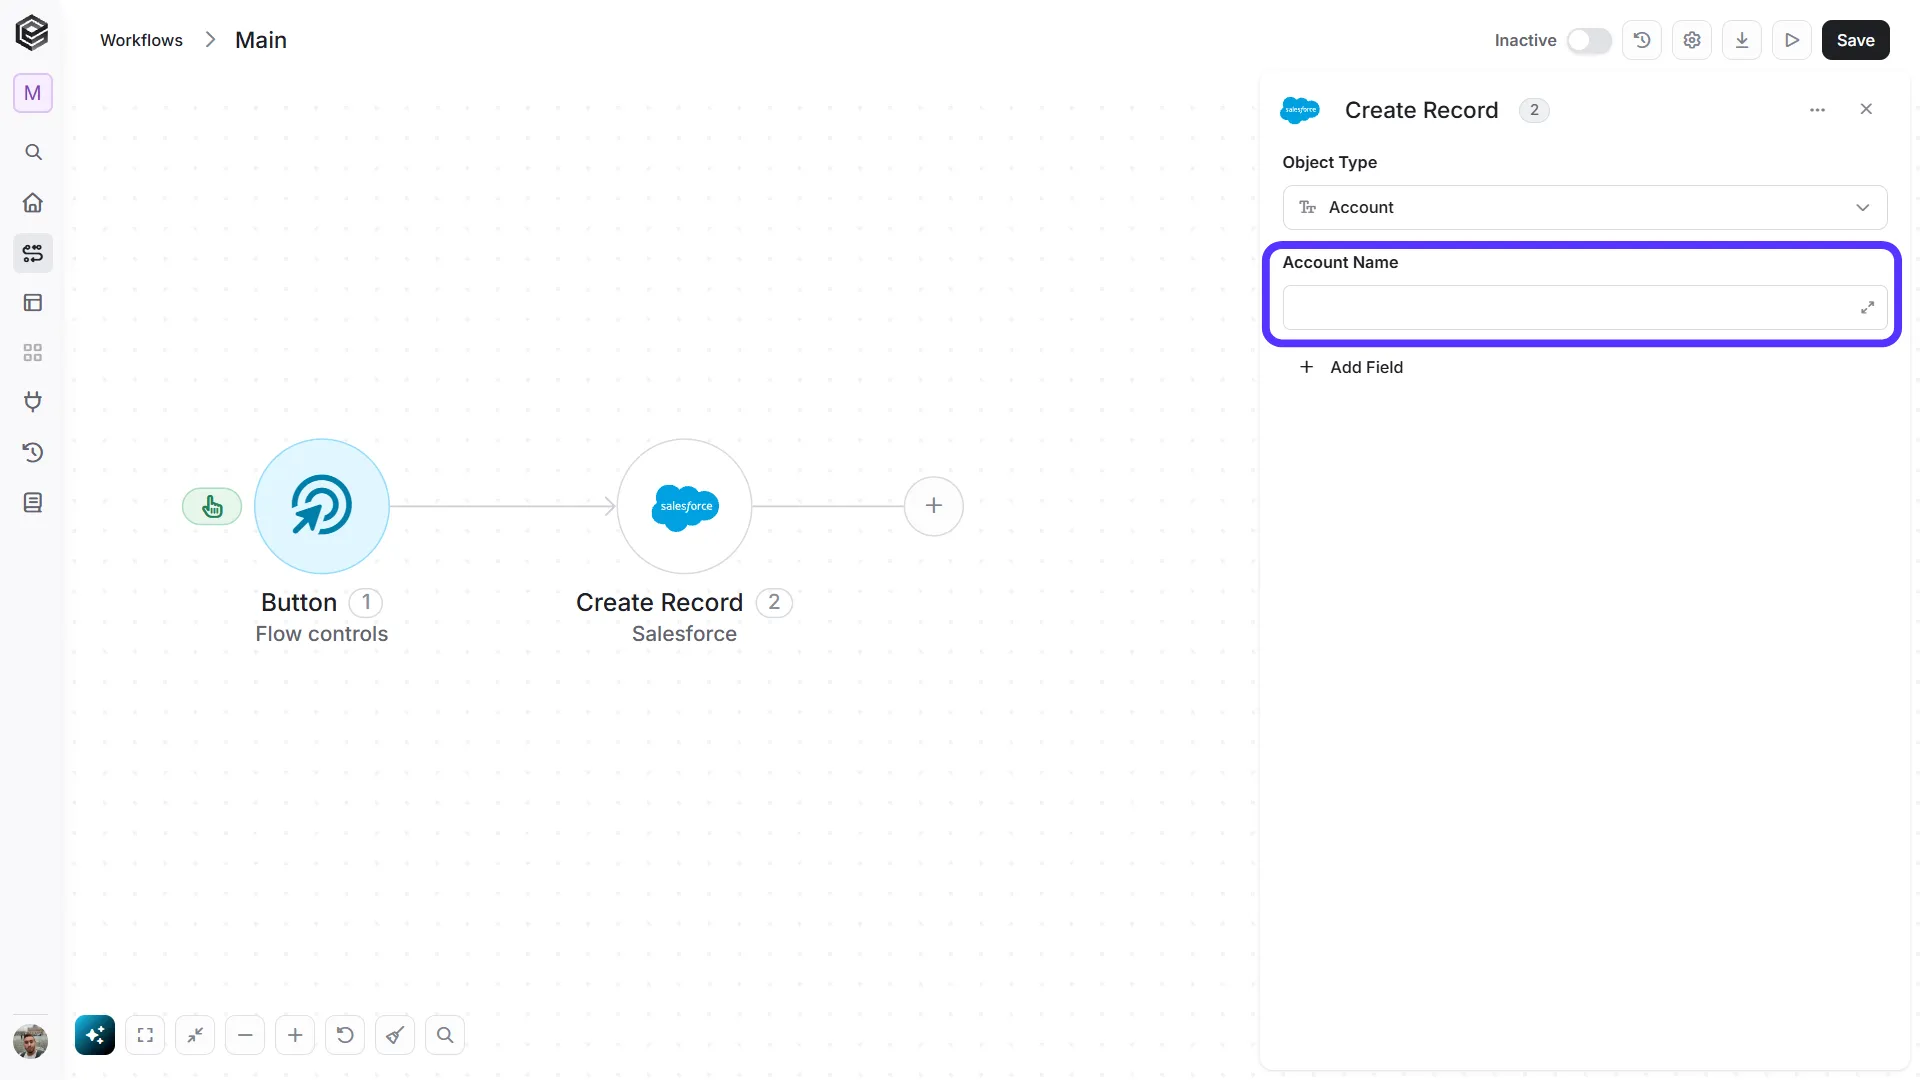
Task: Zoom out of the canvas
Action: [245, 1035]
